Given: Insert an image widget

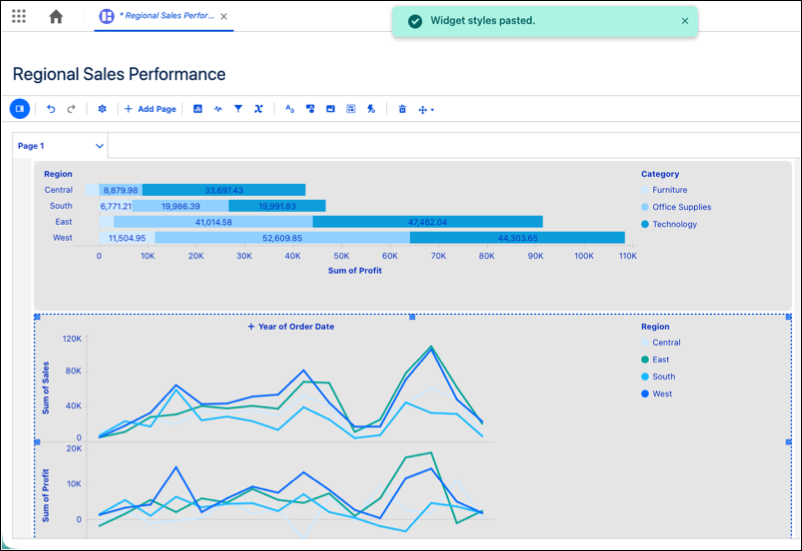Looking at the screenshot, I should coord(330,109).
